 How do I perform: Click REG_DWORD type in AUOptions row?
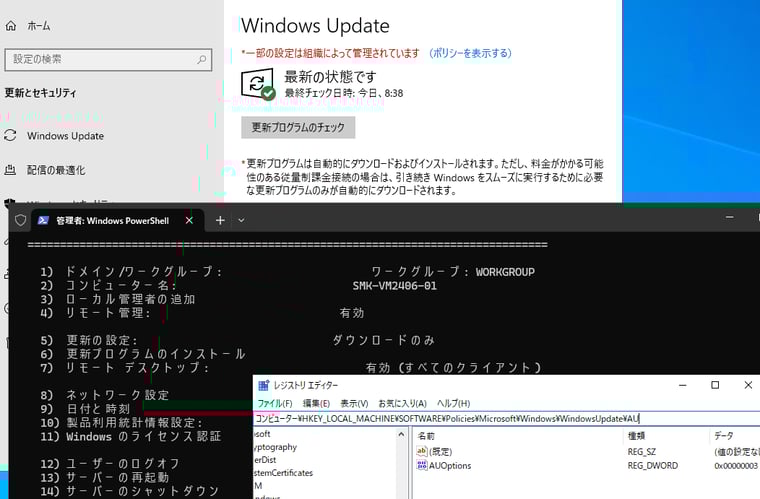(x=653, y=466)
